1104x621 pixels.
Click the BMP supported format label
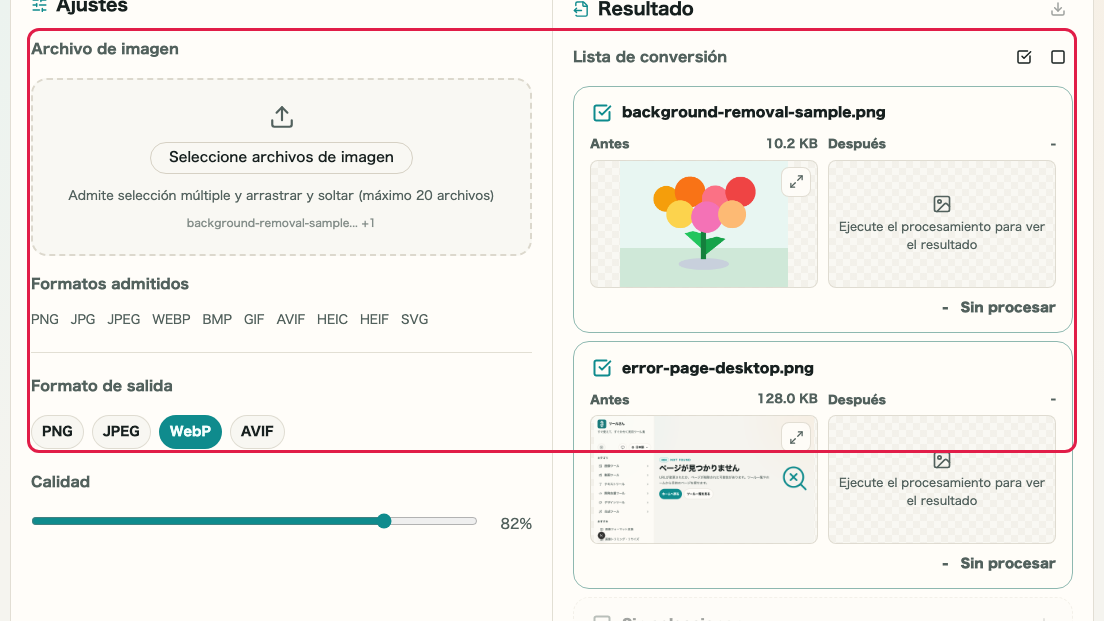[217, 320]
